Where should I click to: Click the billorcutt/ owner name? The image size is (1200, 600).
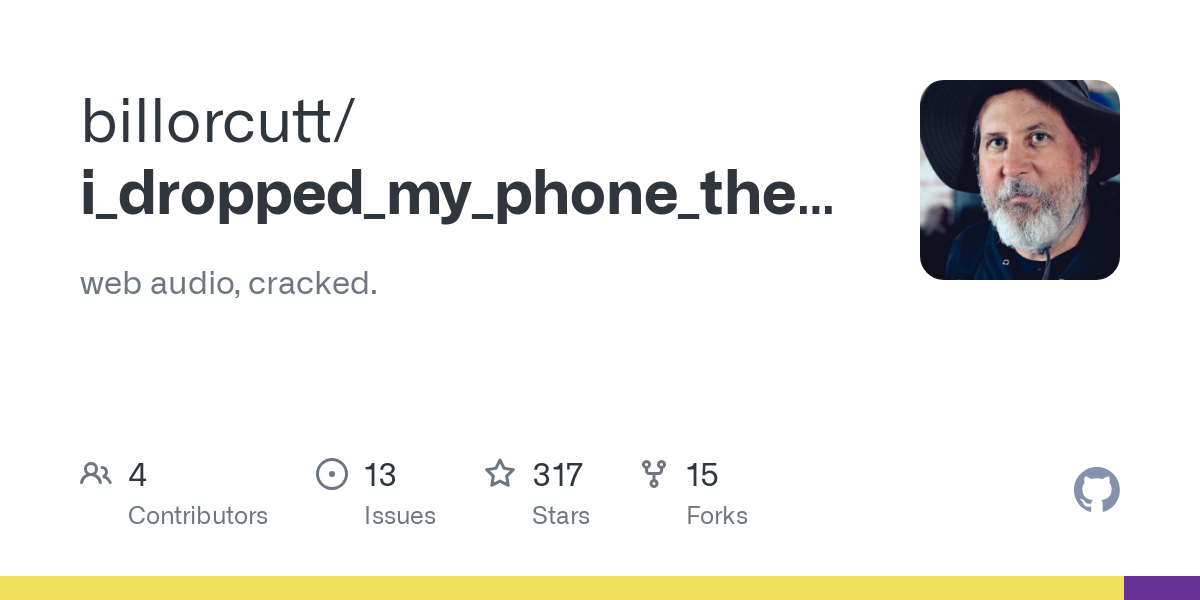click(x=216, y=121)
